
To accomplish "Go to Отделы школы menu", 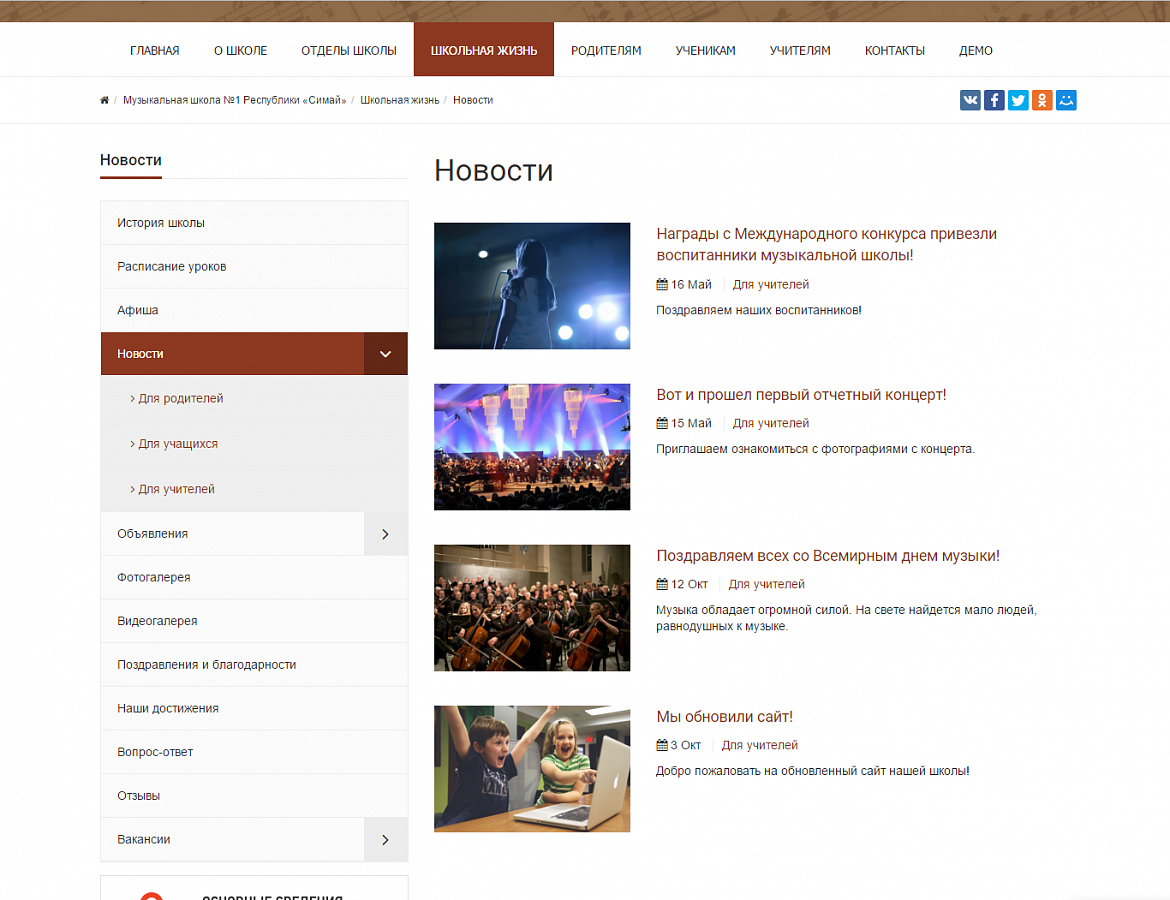I will 349,50.
